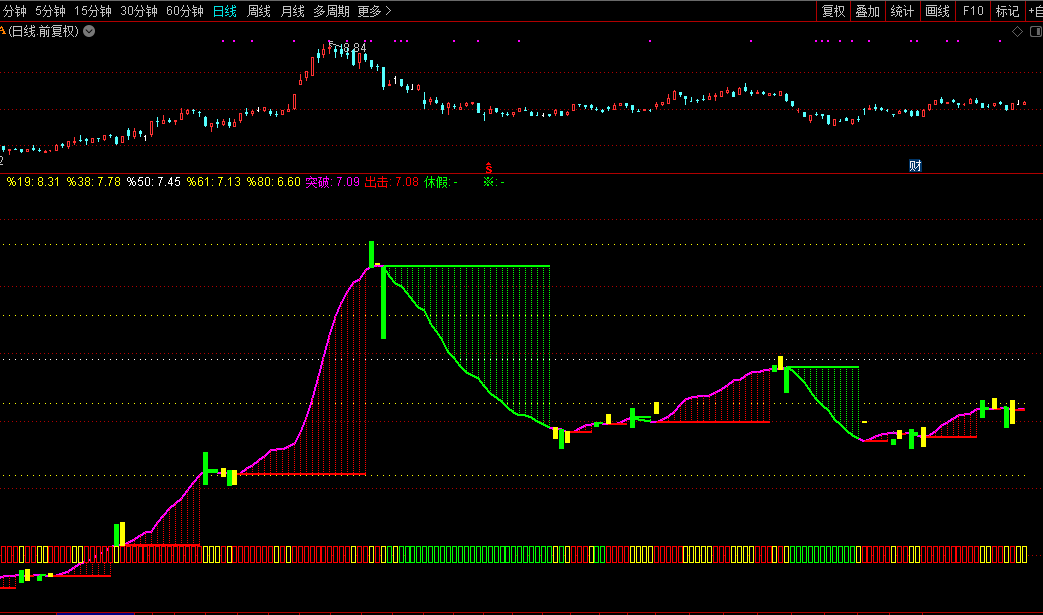Image resolution: width=1043 pixels, height=615 pixels.
Task: Select the 15分钟 period tab
Action: click(x=93, y=11)
